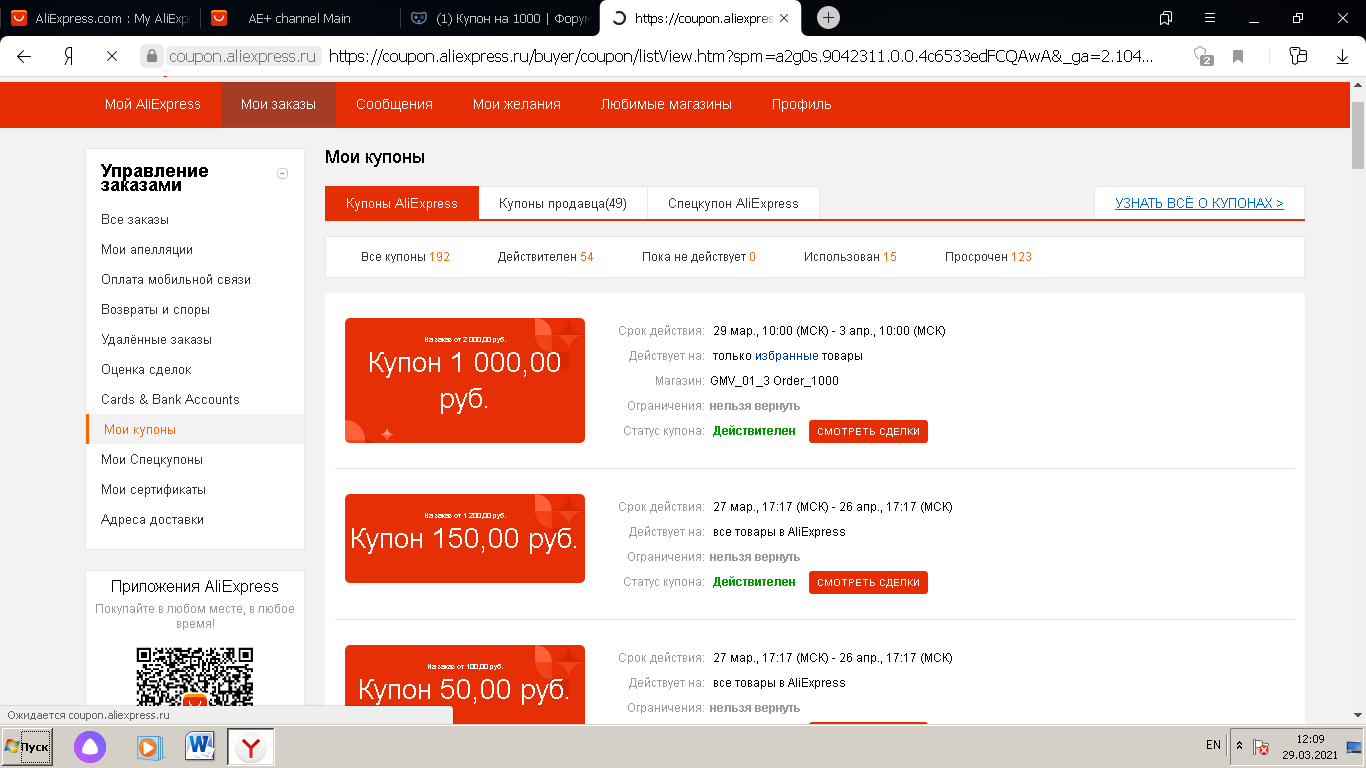
Task: Open the Protect shield icon with badge 2
Action: (x=1203, y=56)
